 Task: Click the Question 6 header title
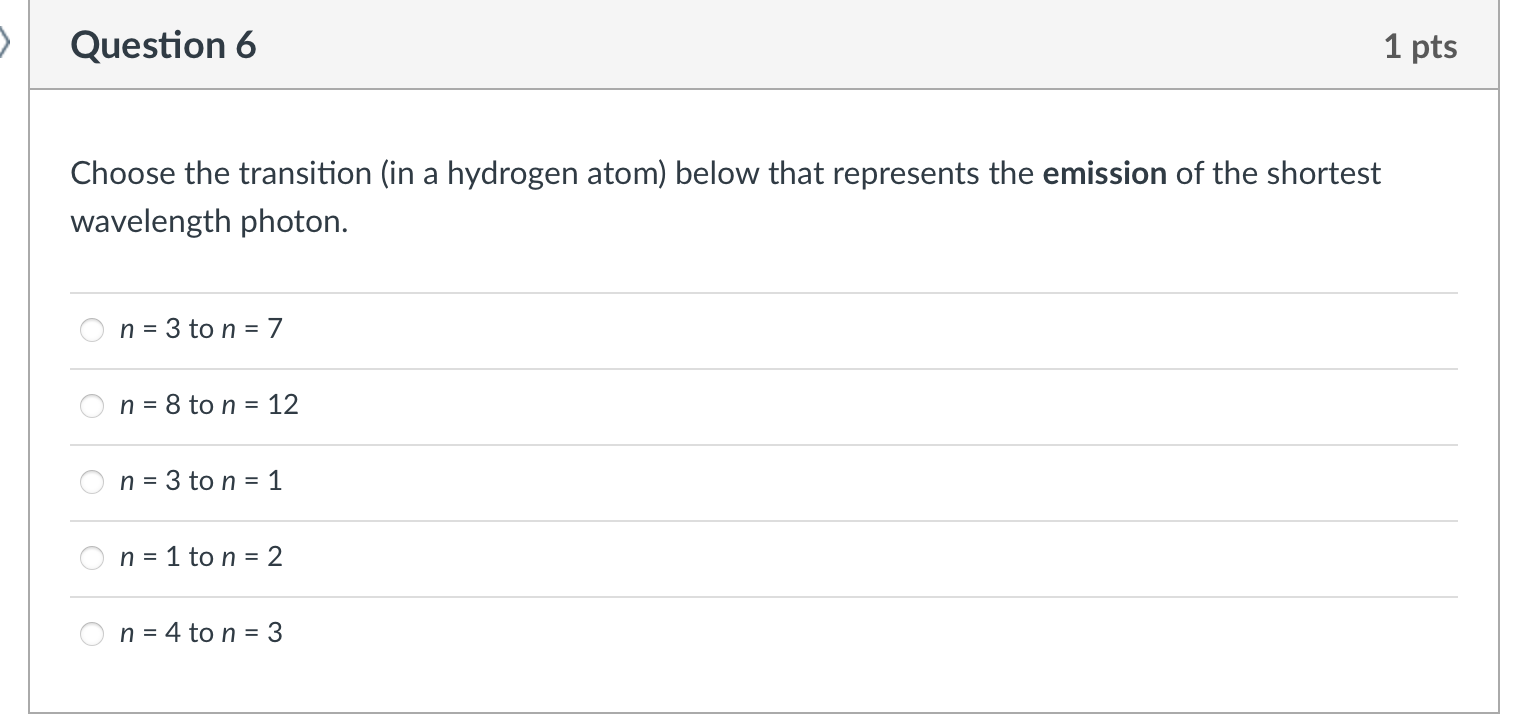[x=162, y=44]
